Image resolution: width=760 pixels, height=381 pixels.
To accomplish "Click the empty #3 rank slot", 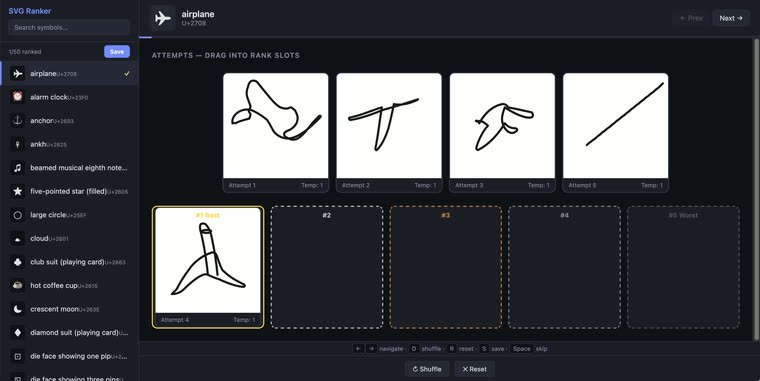I will (x=445, y=267).
